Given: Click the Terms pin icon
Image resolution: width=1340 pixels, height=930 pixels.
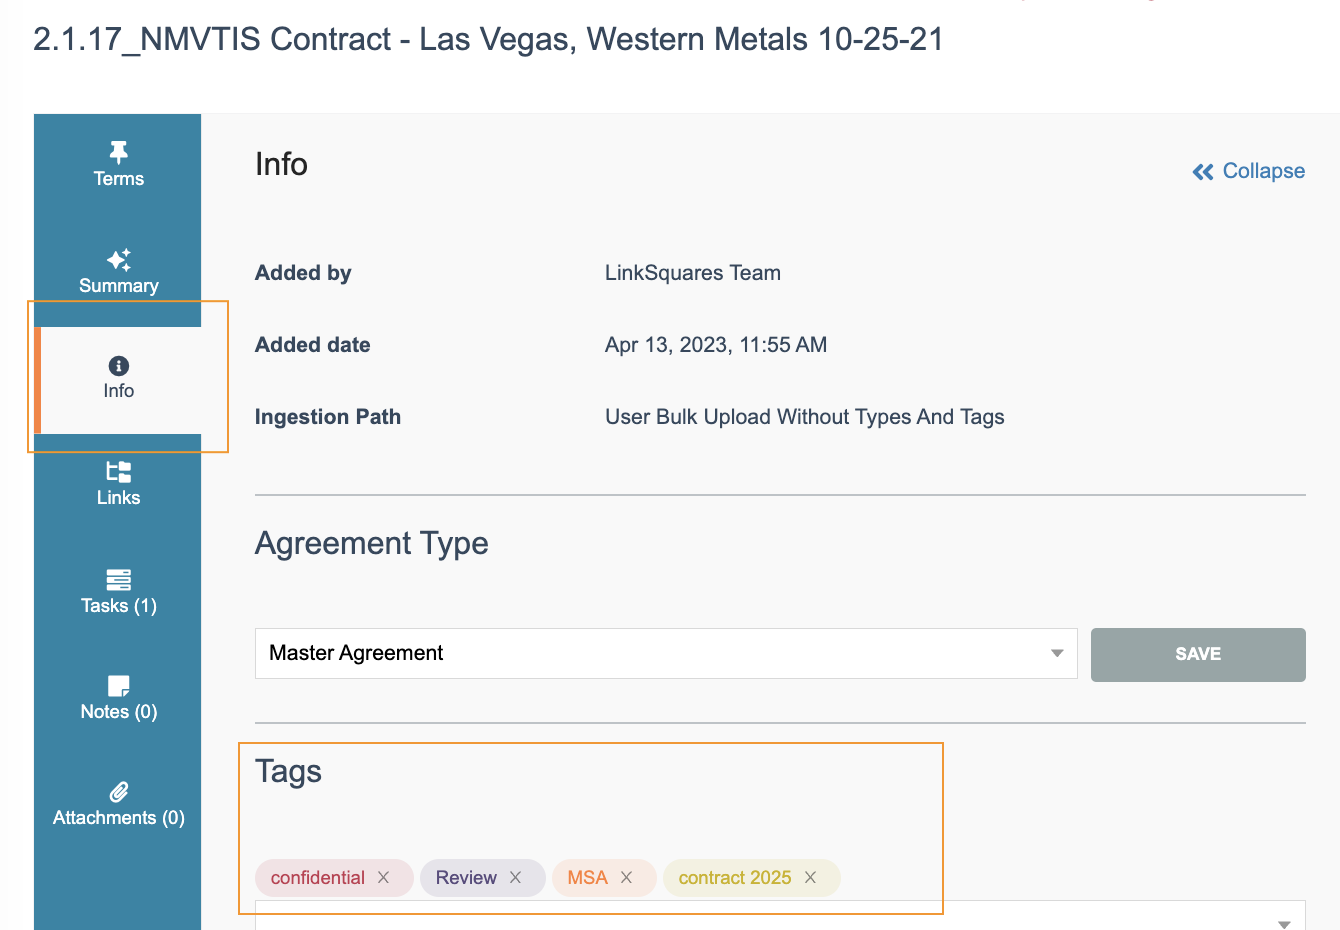Looking at the screenshot, I should 118,152.
